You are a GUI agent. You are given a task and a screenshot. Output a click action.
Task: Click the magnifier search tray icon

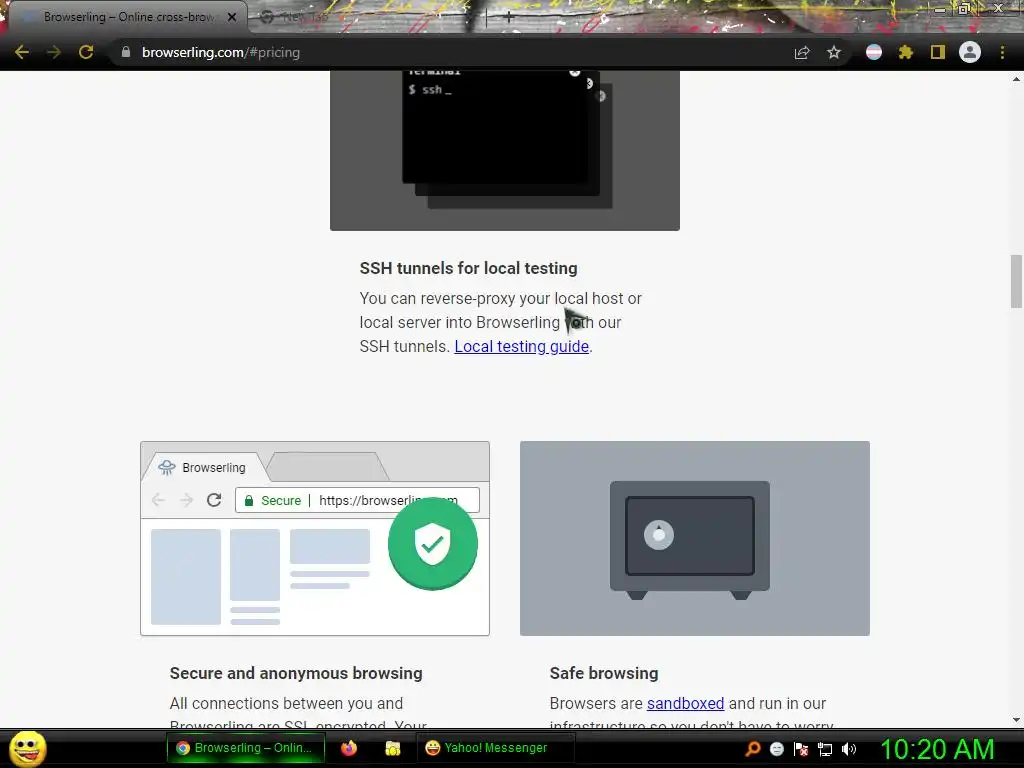click(x=753, y=748)
